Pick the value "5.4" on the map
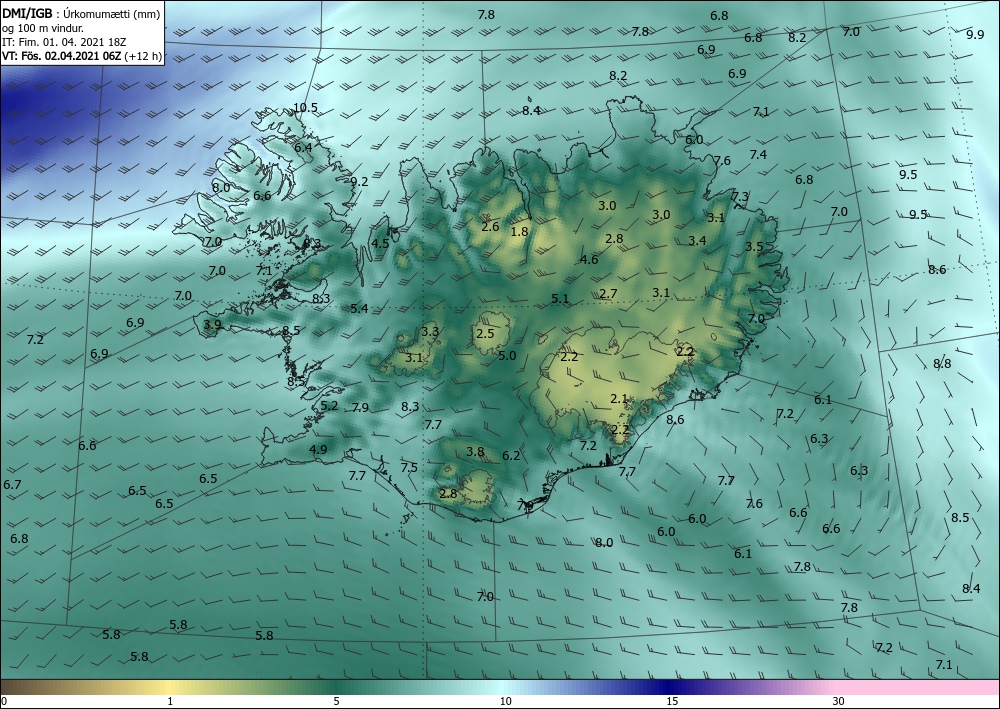1000x709 pixels. click(x=359, y=309)
